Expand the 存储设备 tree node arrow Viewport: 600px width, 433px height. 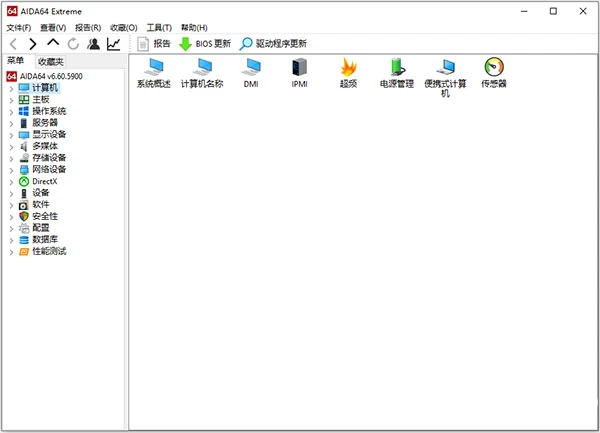tap(11, 159)
